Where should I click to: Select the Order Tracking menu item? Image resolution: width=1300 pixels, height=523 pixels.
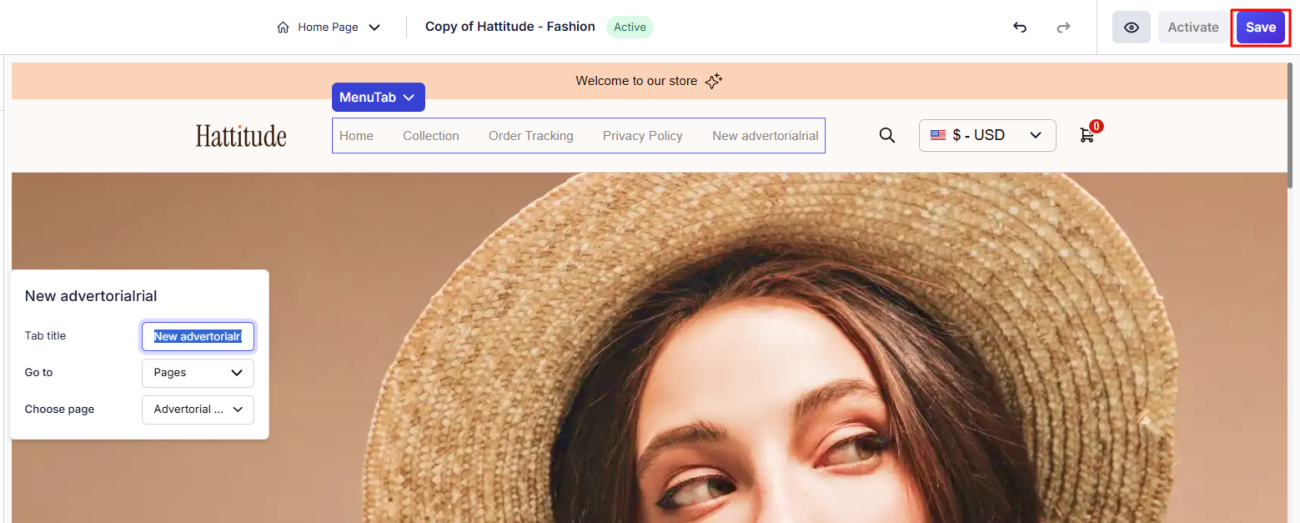[x=530, y=136]
